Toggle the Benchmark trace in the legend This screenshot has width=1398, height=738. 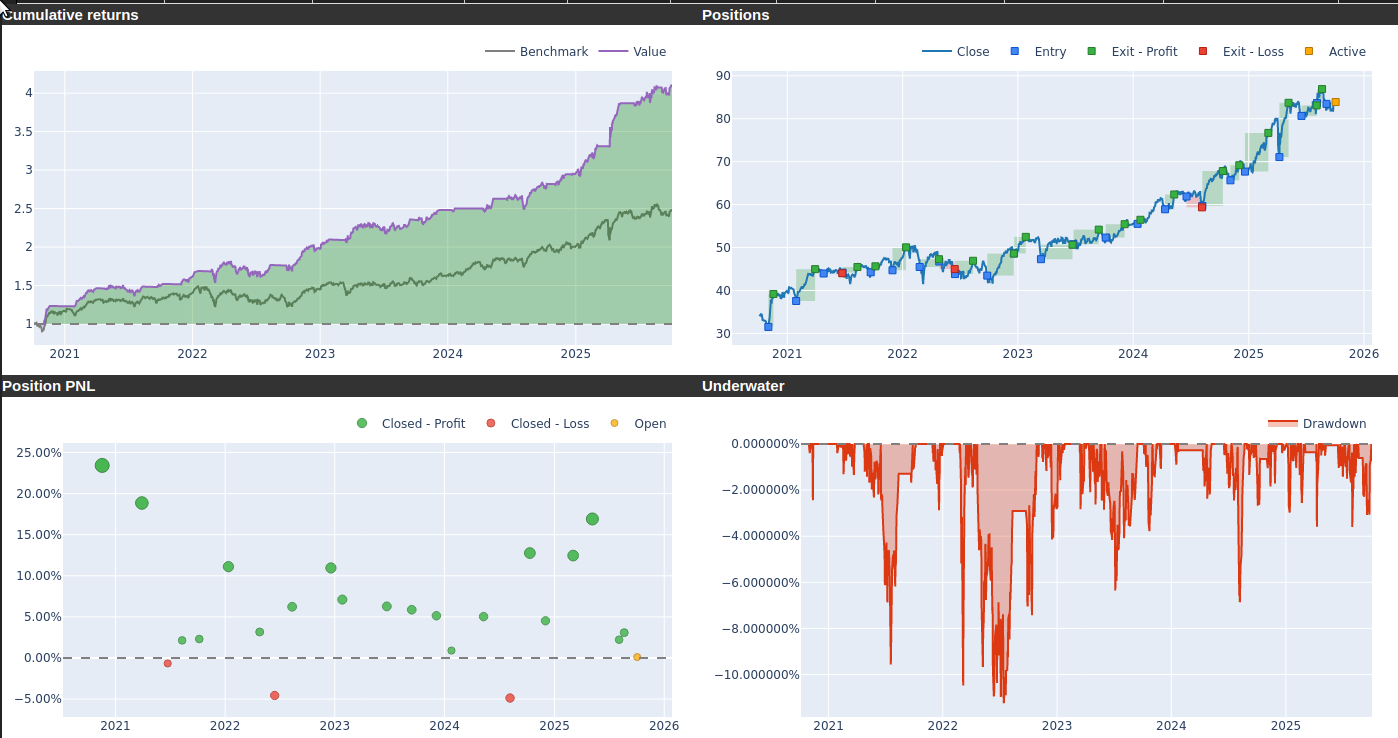(x=553, y=52)
